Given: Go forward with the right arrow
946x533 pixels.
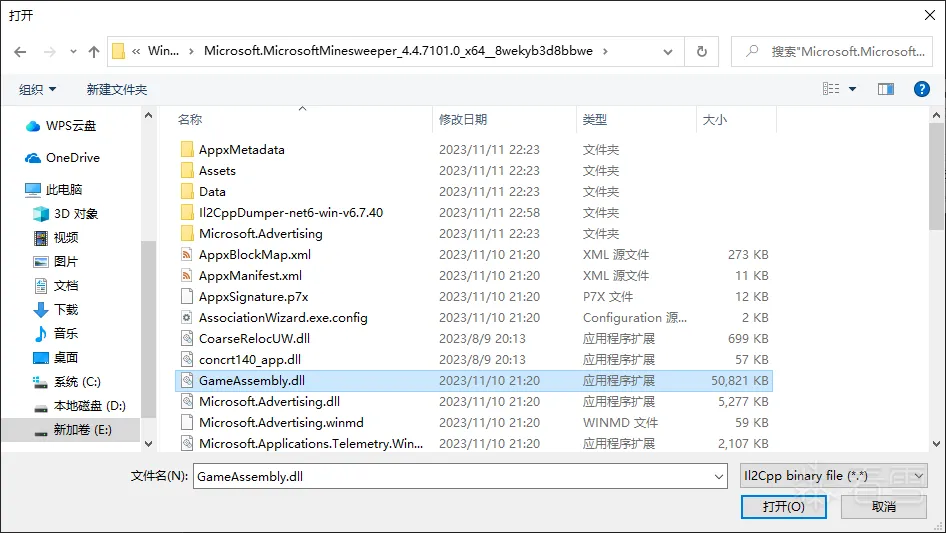Looking at the screenshot, I should 49,52.
